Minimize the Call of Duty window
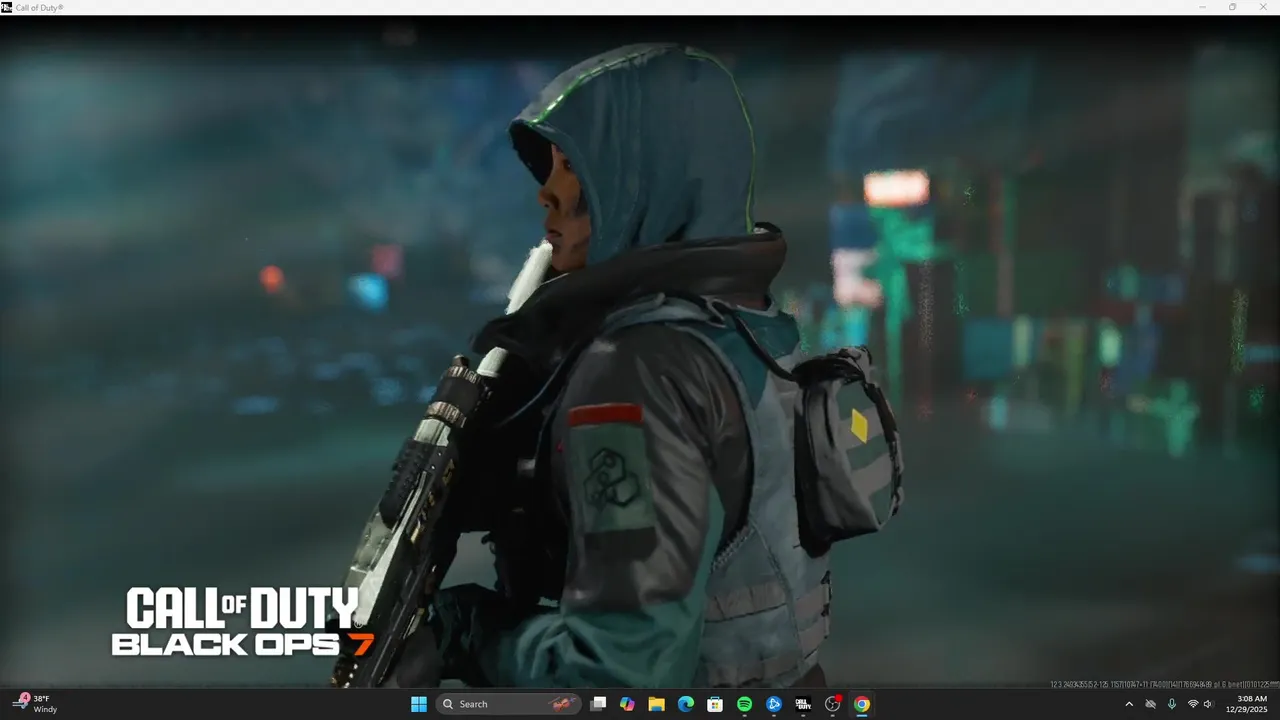 click(x=1203, y=7)
